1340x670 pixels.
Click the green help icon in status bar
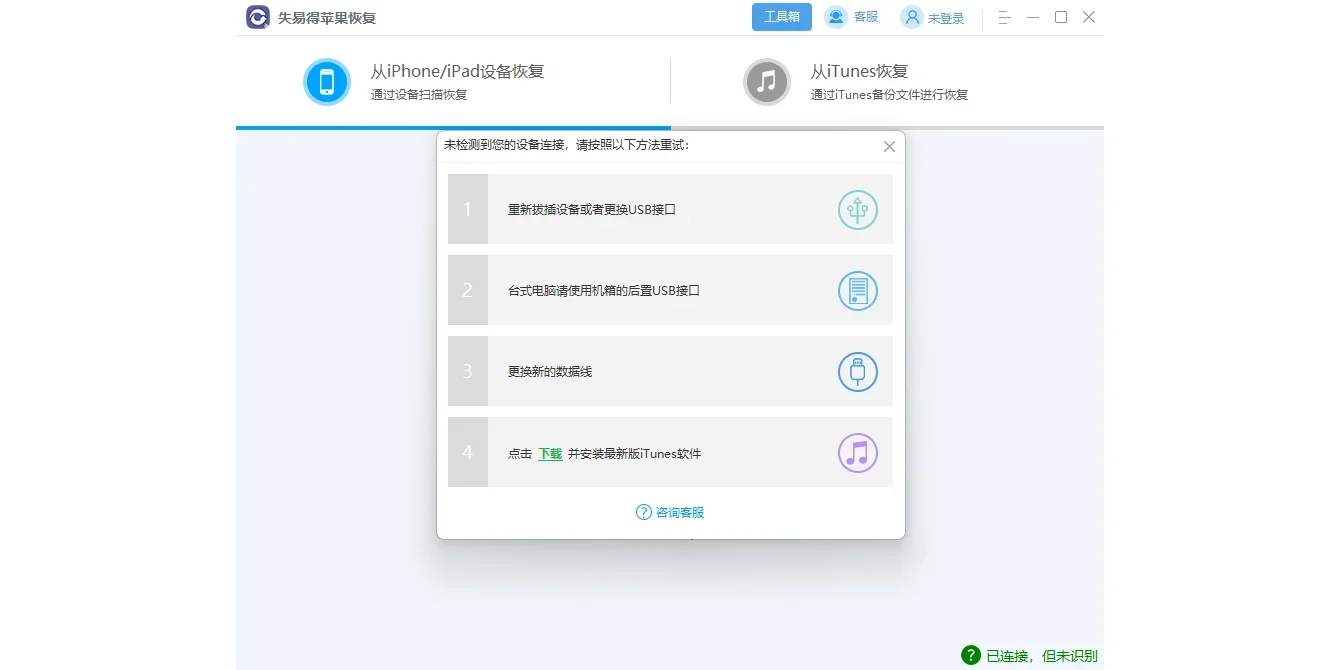pos(971,655)
